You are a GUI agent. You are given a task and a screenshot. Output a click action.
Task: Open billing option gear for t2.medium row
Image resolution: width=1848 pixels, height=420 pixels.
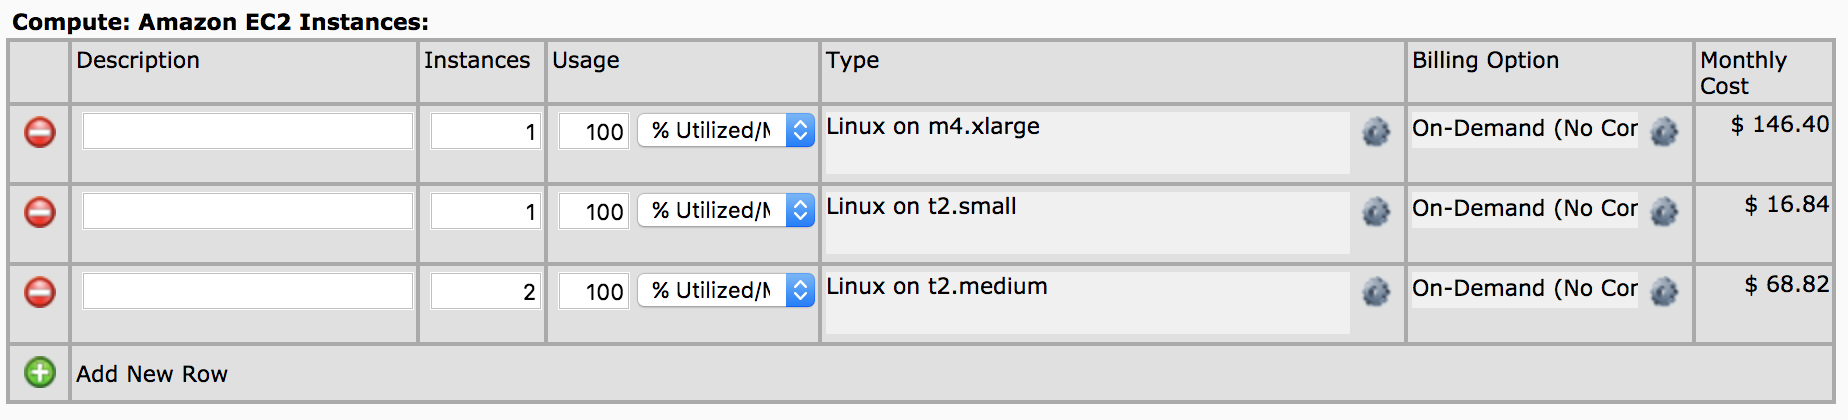click(1664, 291)
